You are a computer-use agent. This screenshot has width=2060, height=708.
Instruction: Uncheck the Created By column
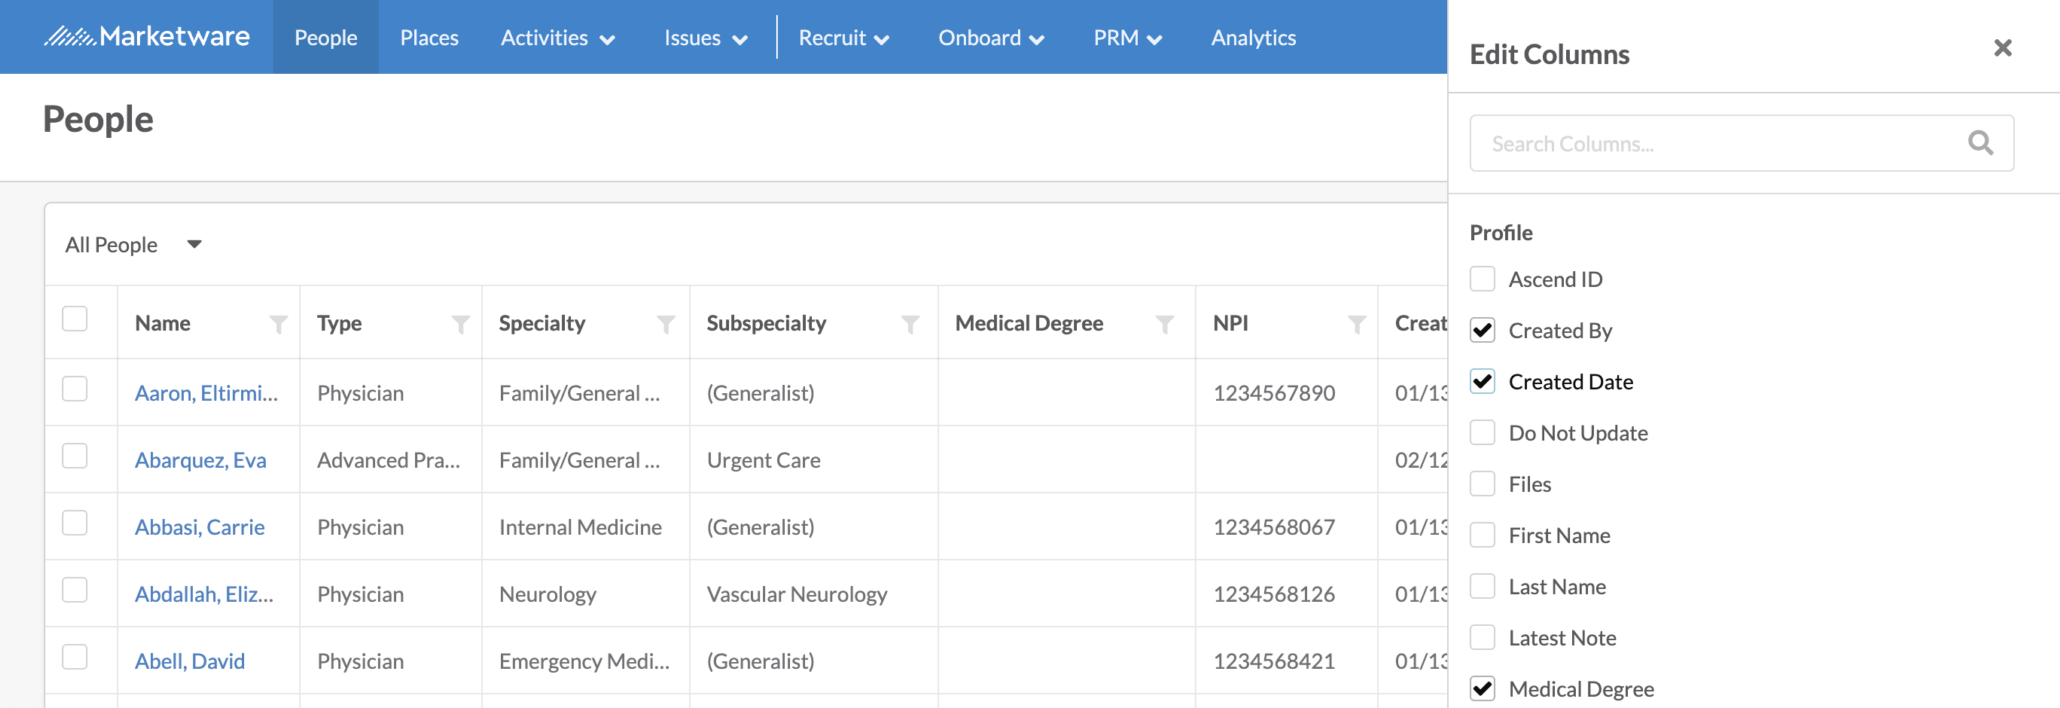(1483, 330)
